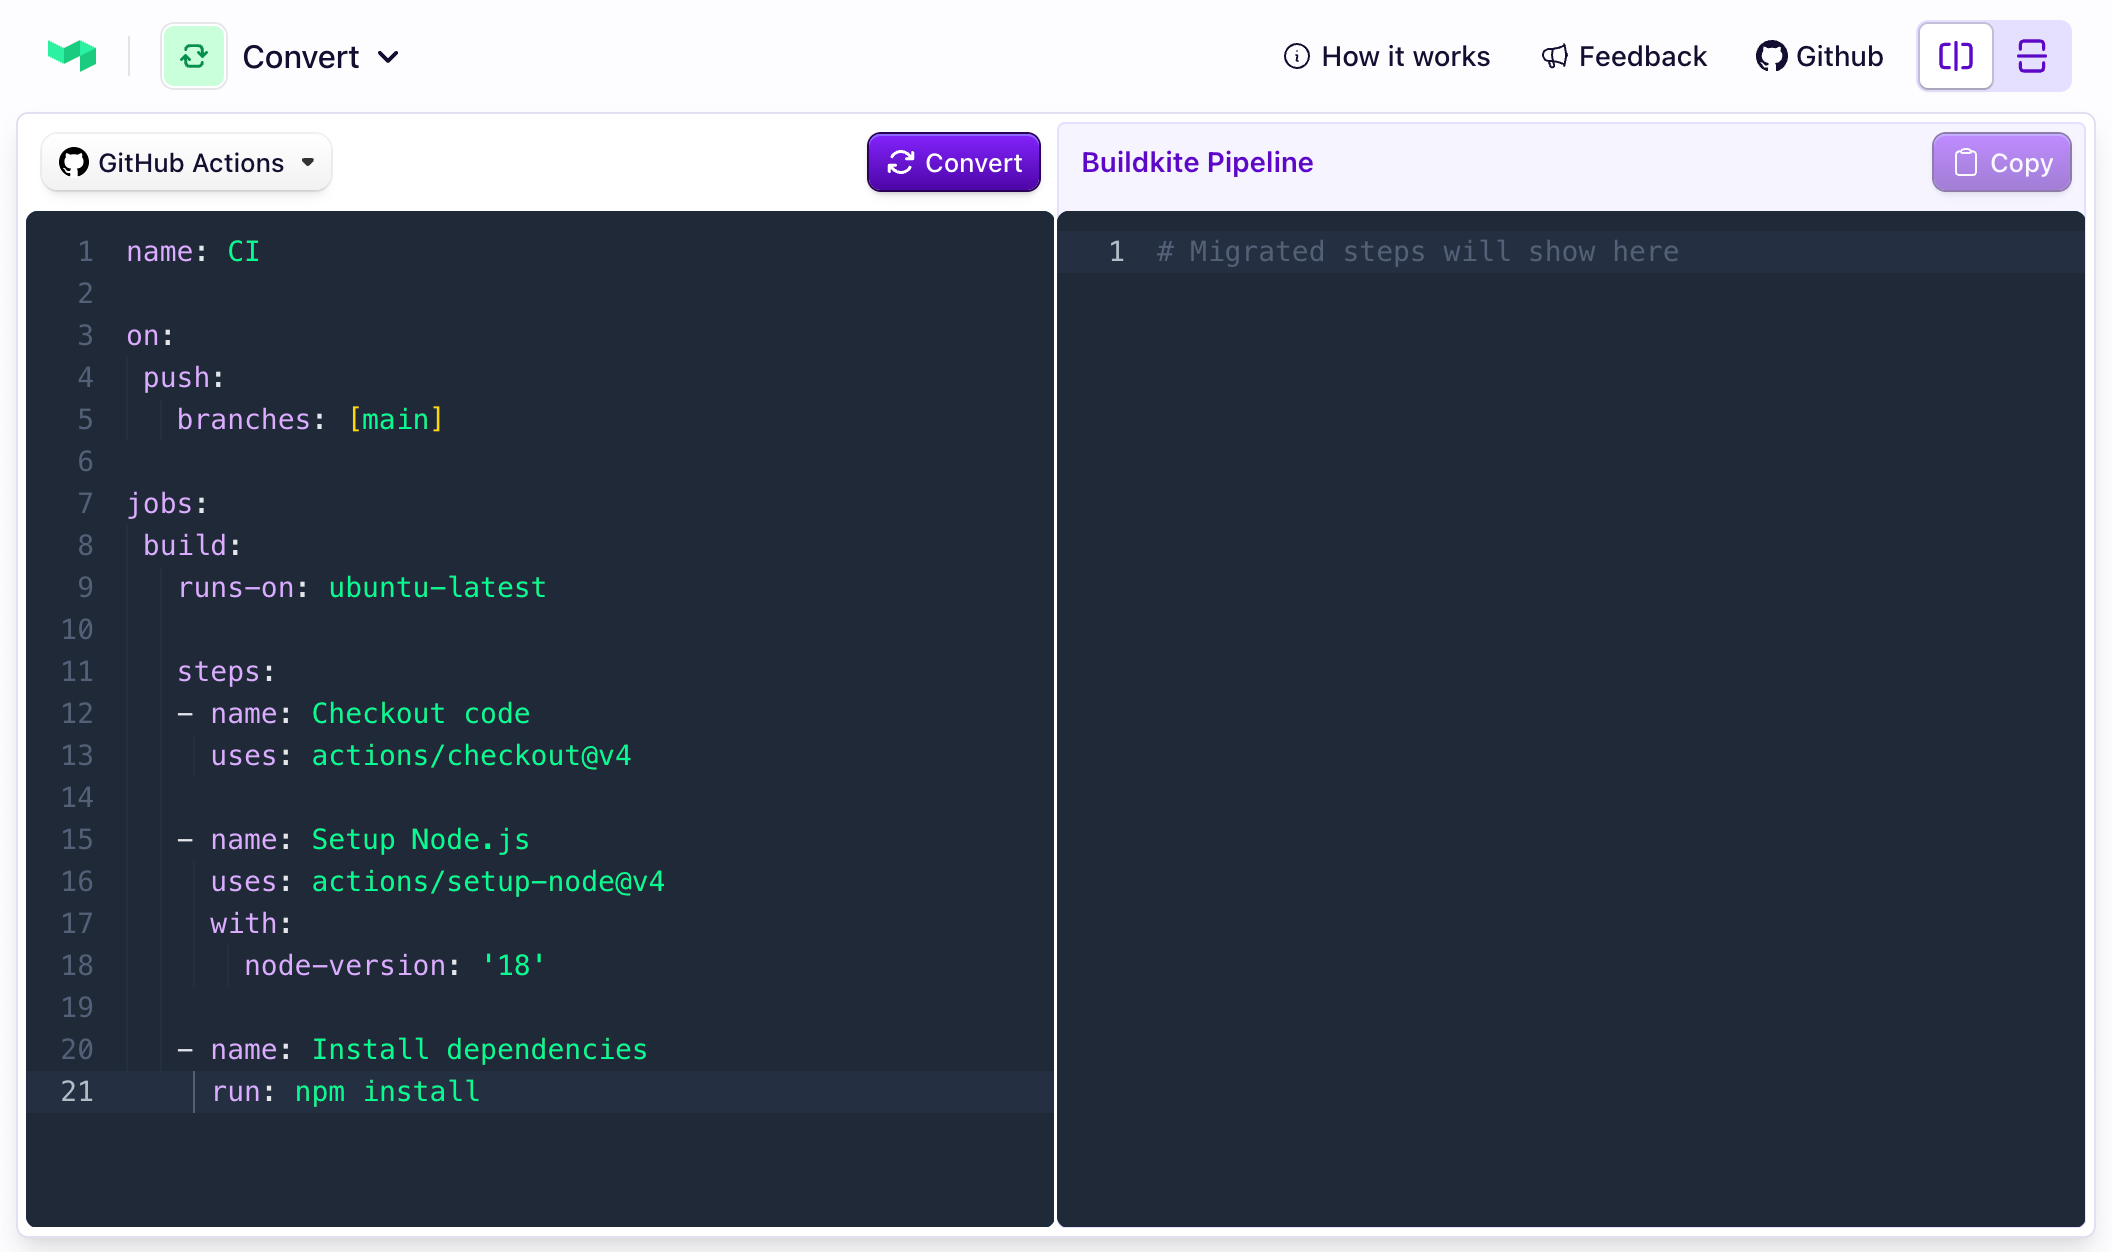The height and width of the screenshot is (1252, 2112).
Task: Click the megaphone icon beside Feedback
Action: pos(1553,56)
